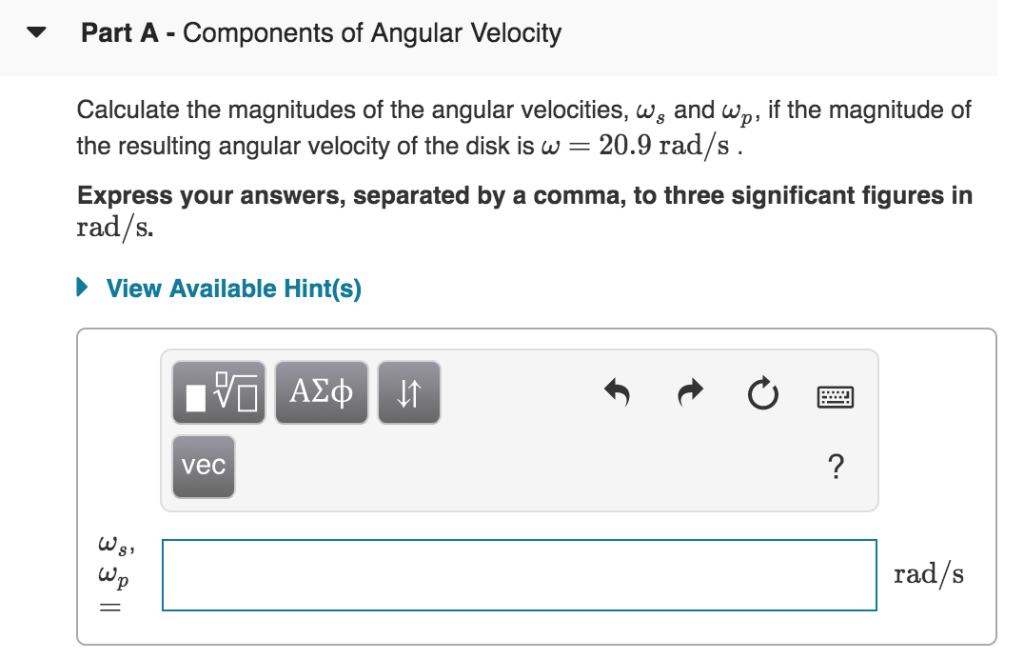Click inside the answer input box
The height and width of the screenshot is (659, 1024).
519,575
